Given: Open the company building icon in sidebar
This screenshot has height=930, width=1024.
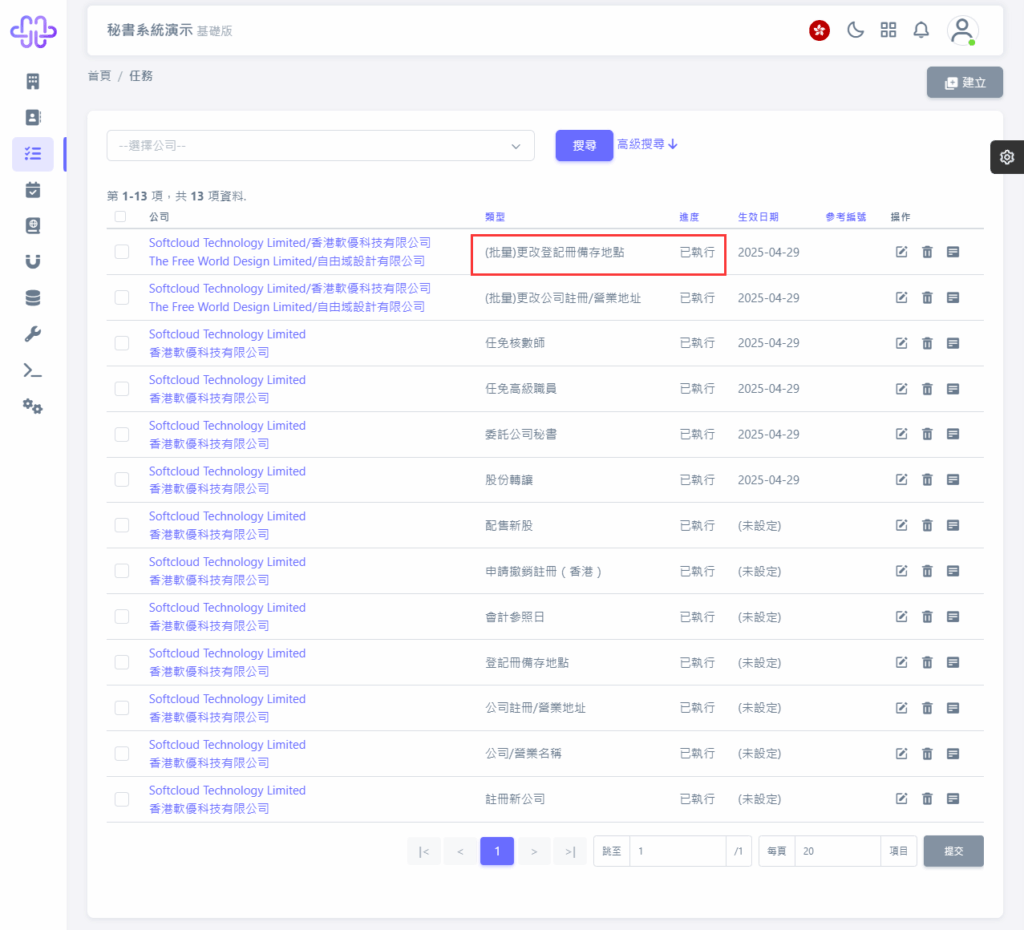Looking at the screenshot, I should click(x=33, y=82).
